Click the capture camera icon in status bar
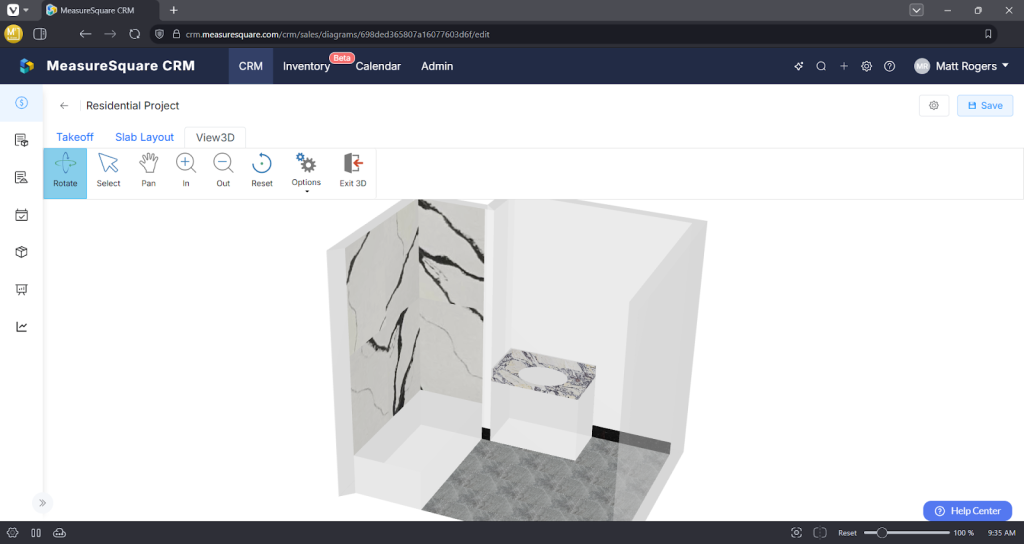The height and width of the screenshot is (544, 1024). (796, 533)
